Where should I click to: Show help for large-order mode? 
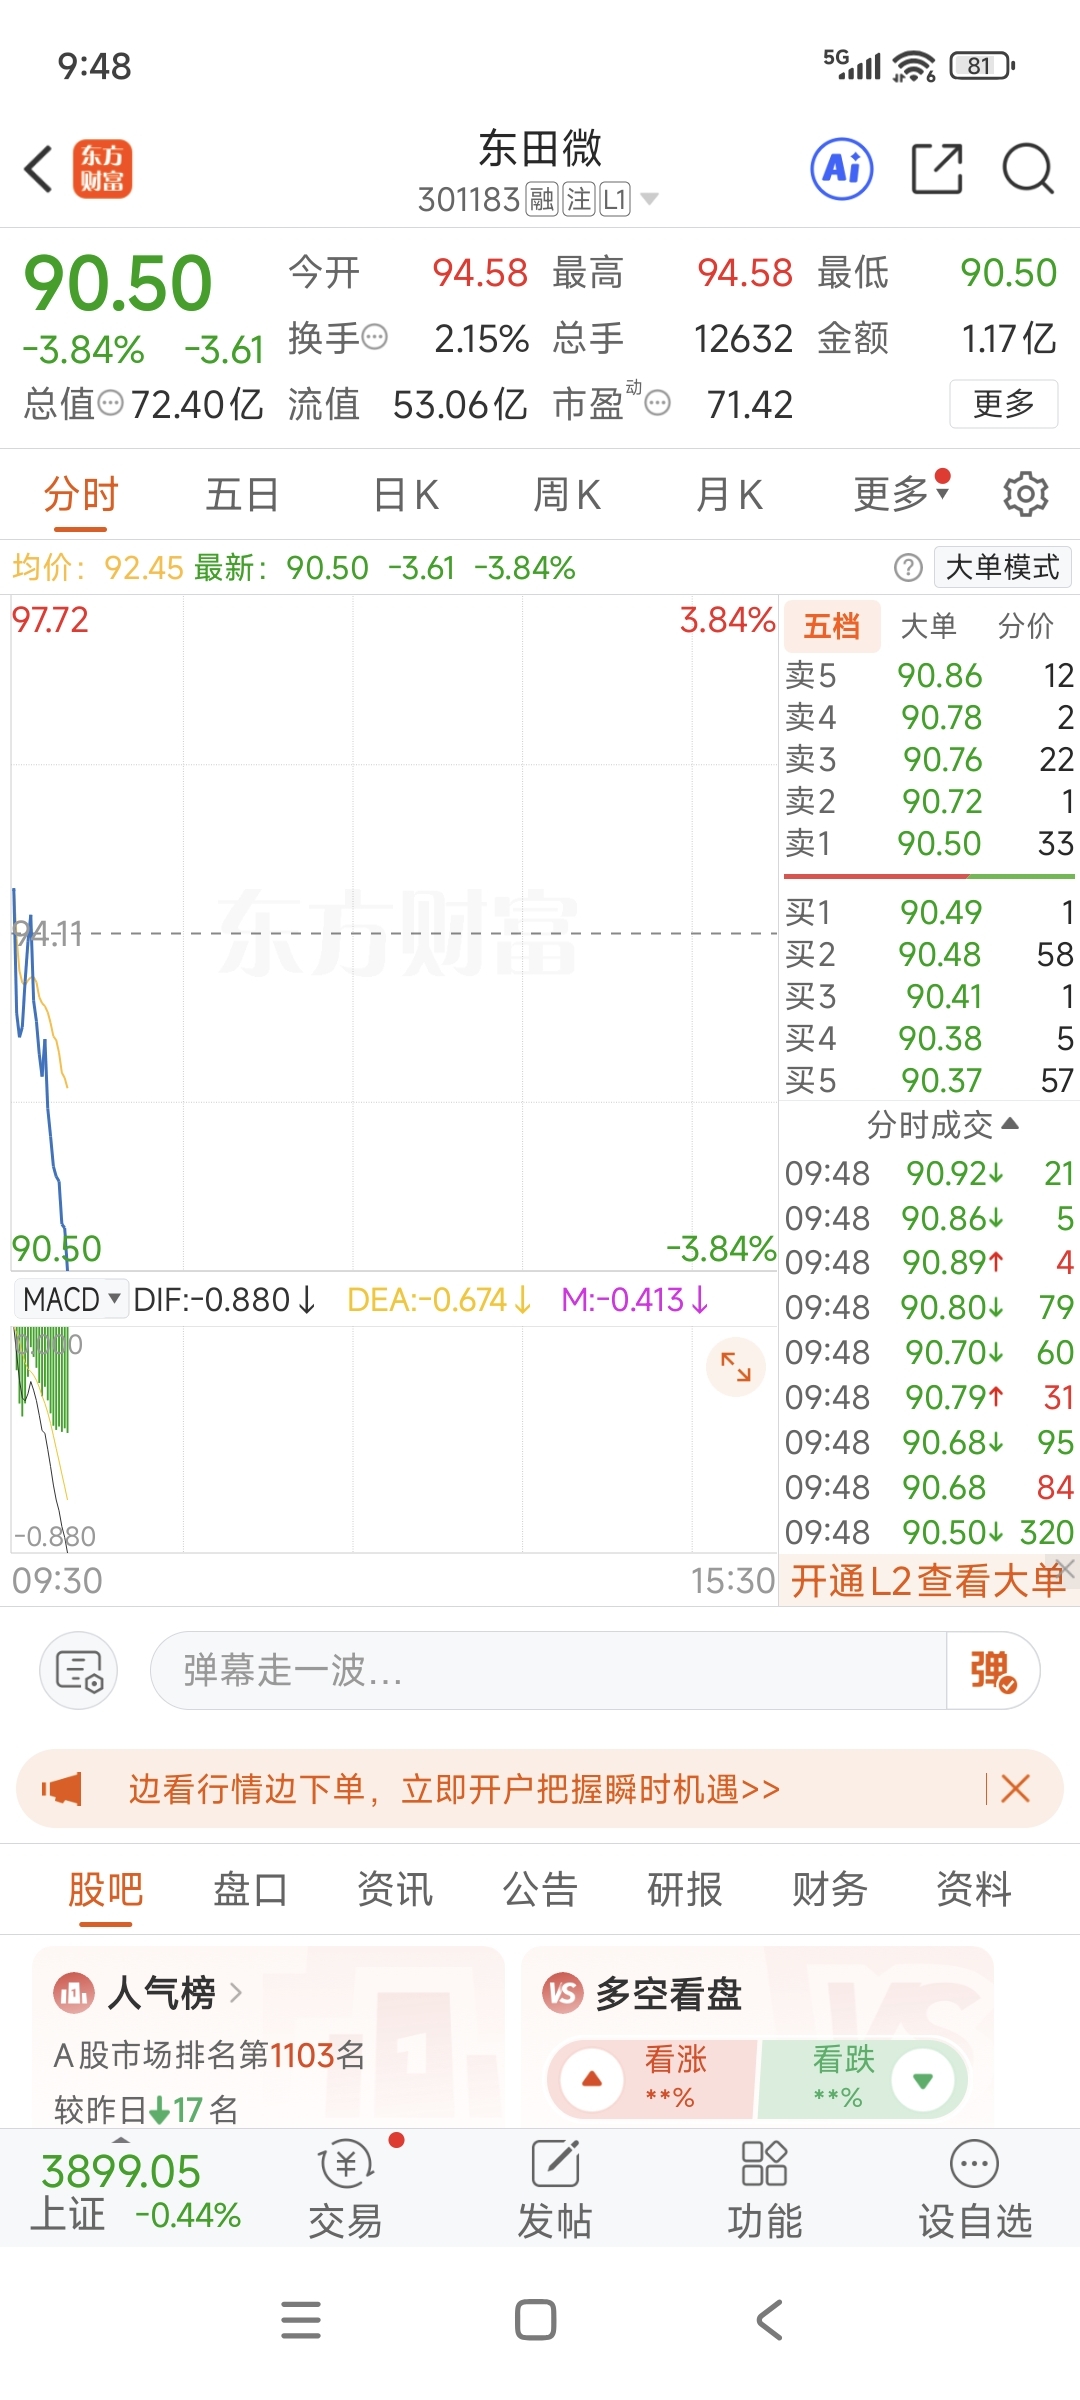point(908,568)
